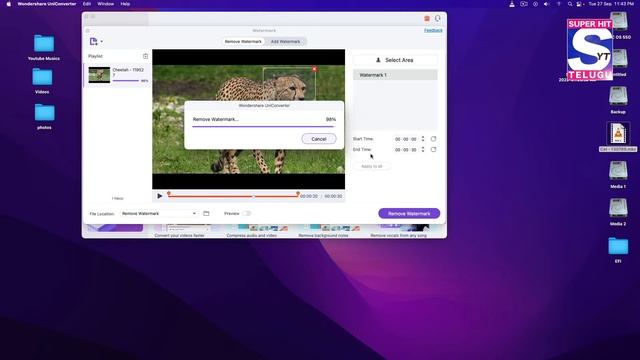
Task: Select the Watermark 1 list entry
Action: (395, 75)
